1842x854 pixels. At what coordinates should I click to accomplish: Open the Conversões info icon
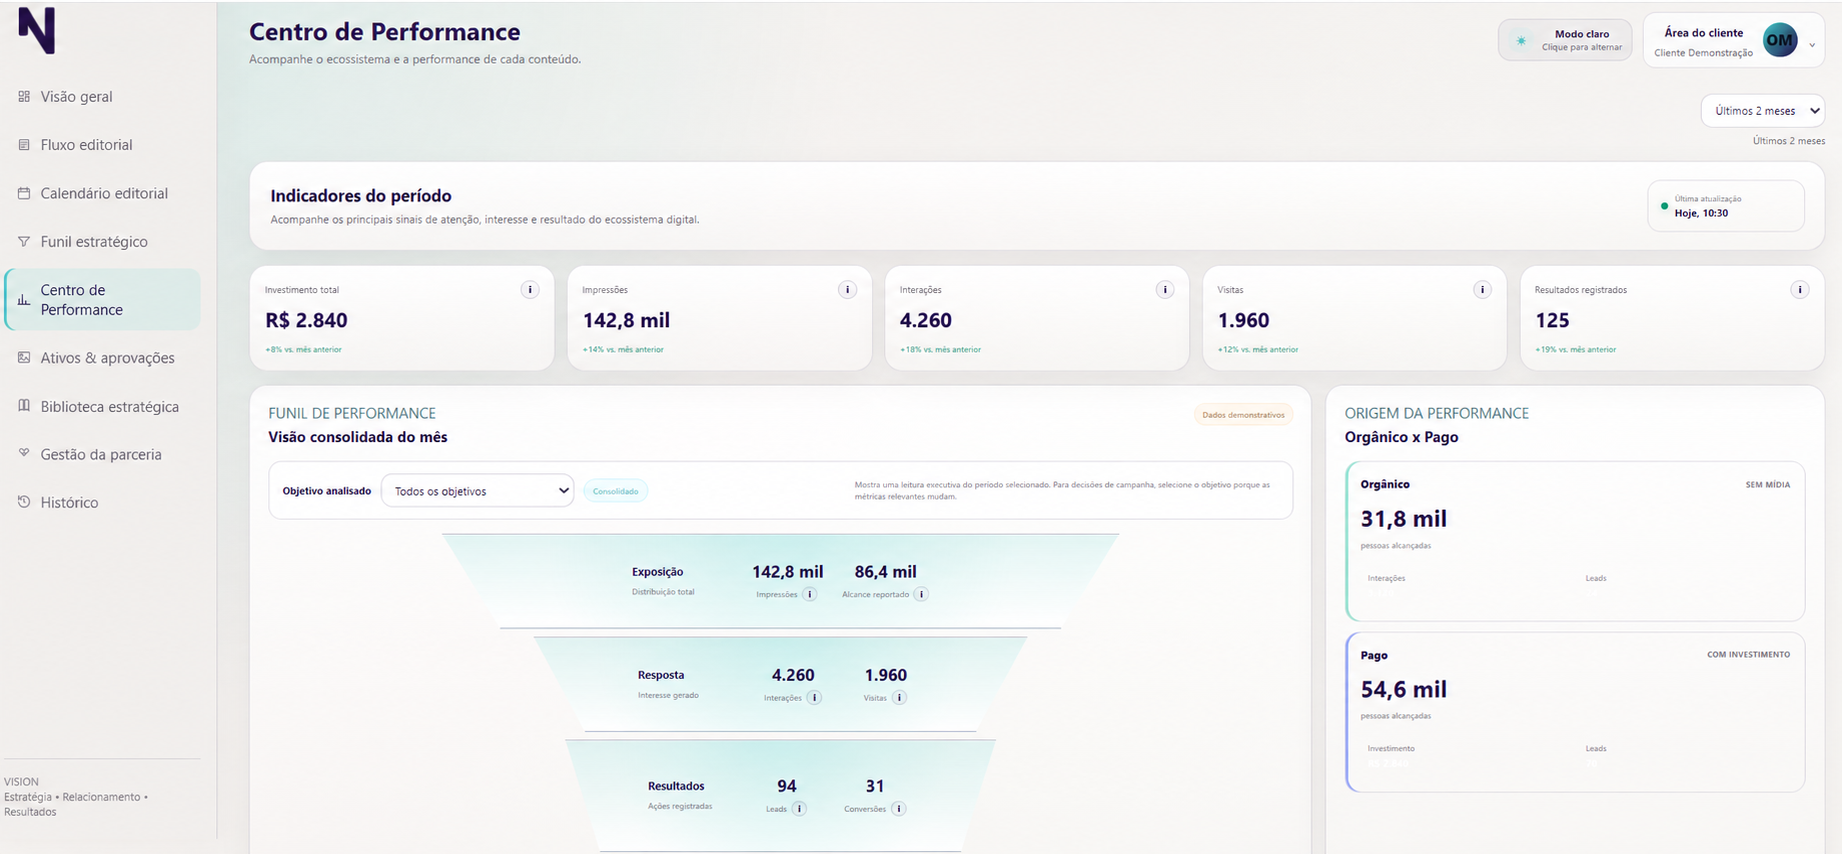899,809
